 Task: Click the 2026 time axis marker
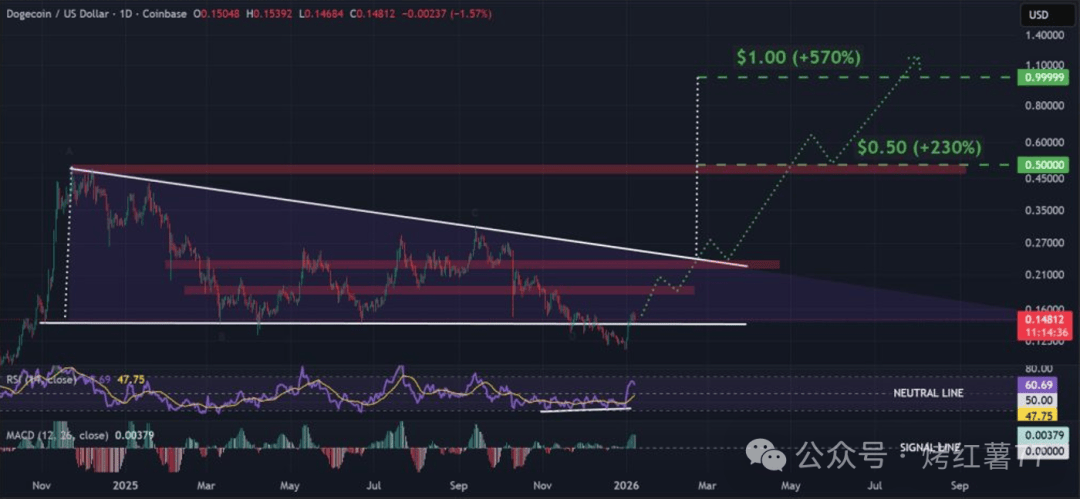[x=626, y=485]
